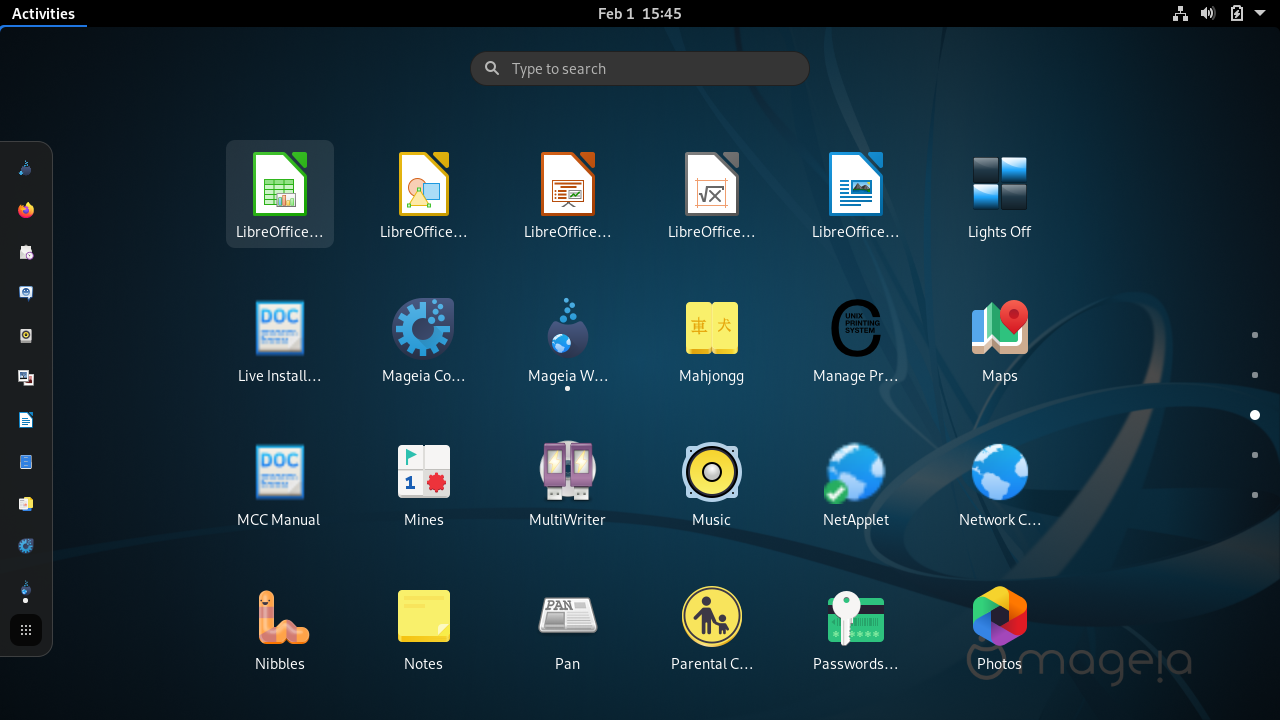The width and height of the screenshot is (1280, 720).
Task: Focus the Type to search field
Action: coord(640,69)
